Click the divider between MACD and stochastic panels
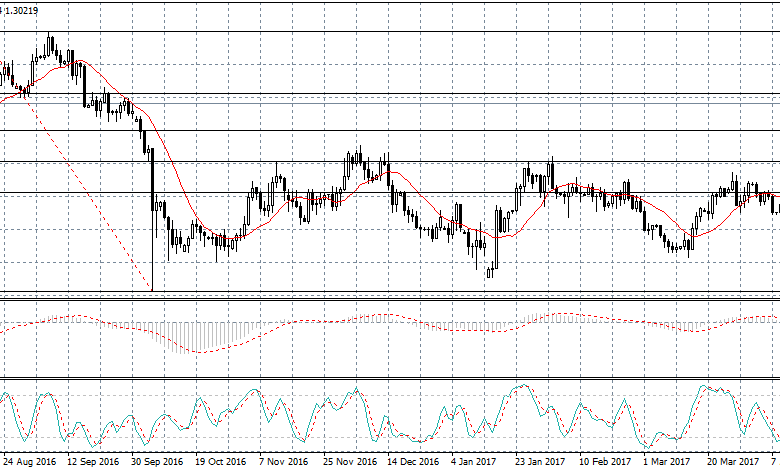The height and width of the screenshot is (473, 780). coord(390,379)
